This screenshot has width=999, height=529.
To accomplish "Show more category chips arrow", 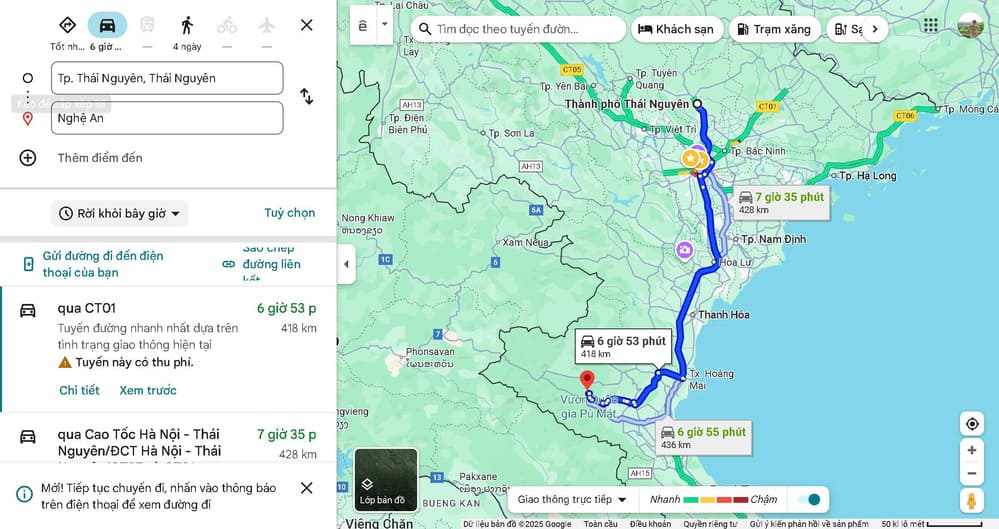I will tap(875, 29).
